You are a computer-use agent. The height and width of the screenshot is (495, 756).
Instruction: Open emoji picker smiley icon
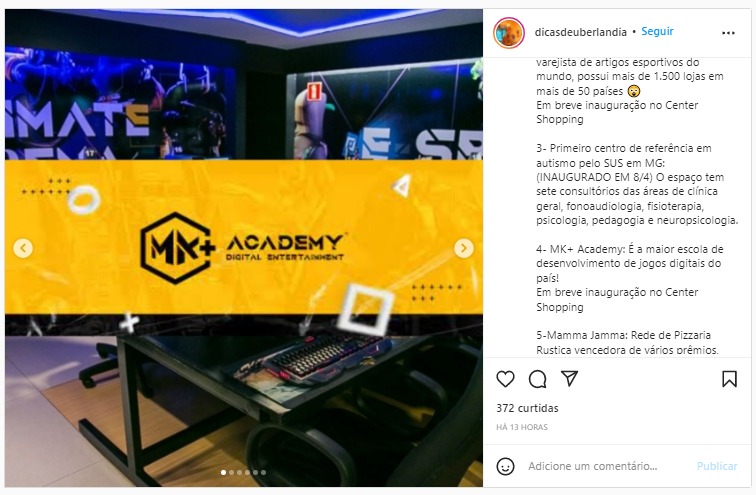click(505, 466)
